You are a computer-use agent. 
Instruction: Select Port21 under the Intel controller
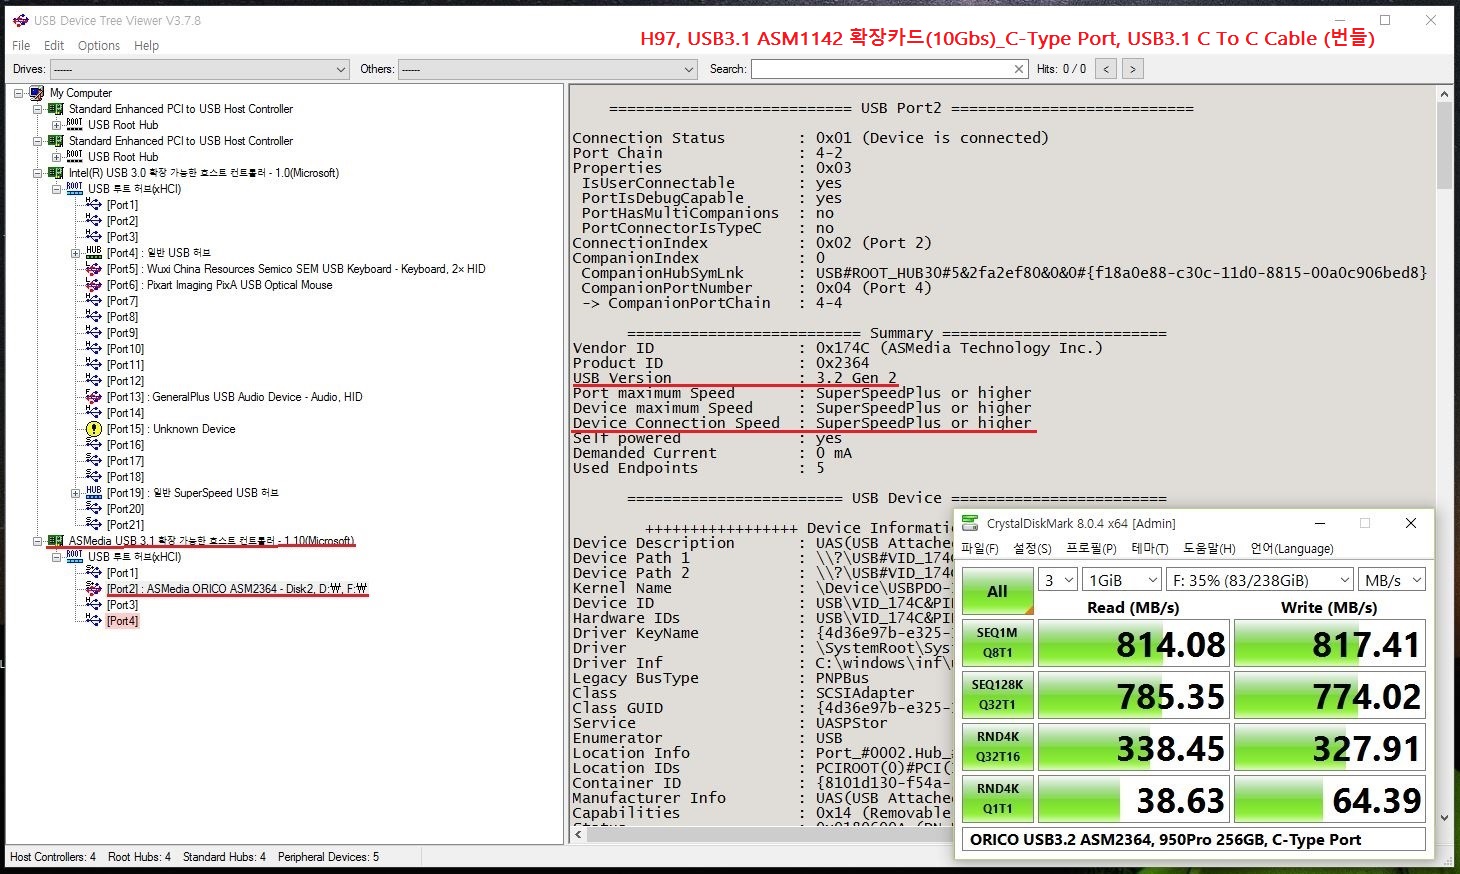[x=125, y=525]
